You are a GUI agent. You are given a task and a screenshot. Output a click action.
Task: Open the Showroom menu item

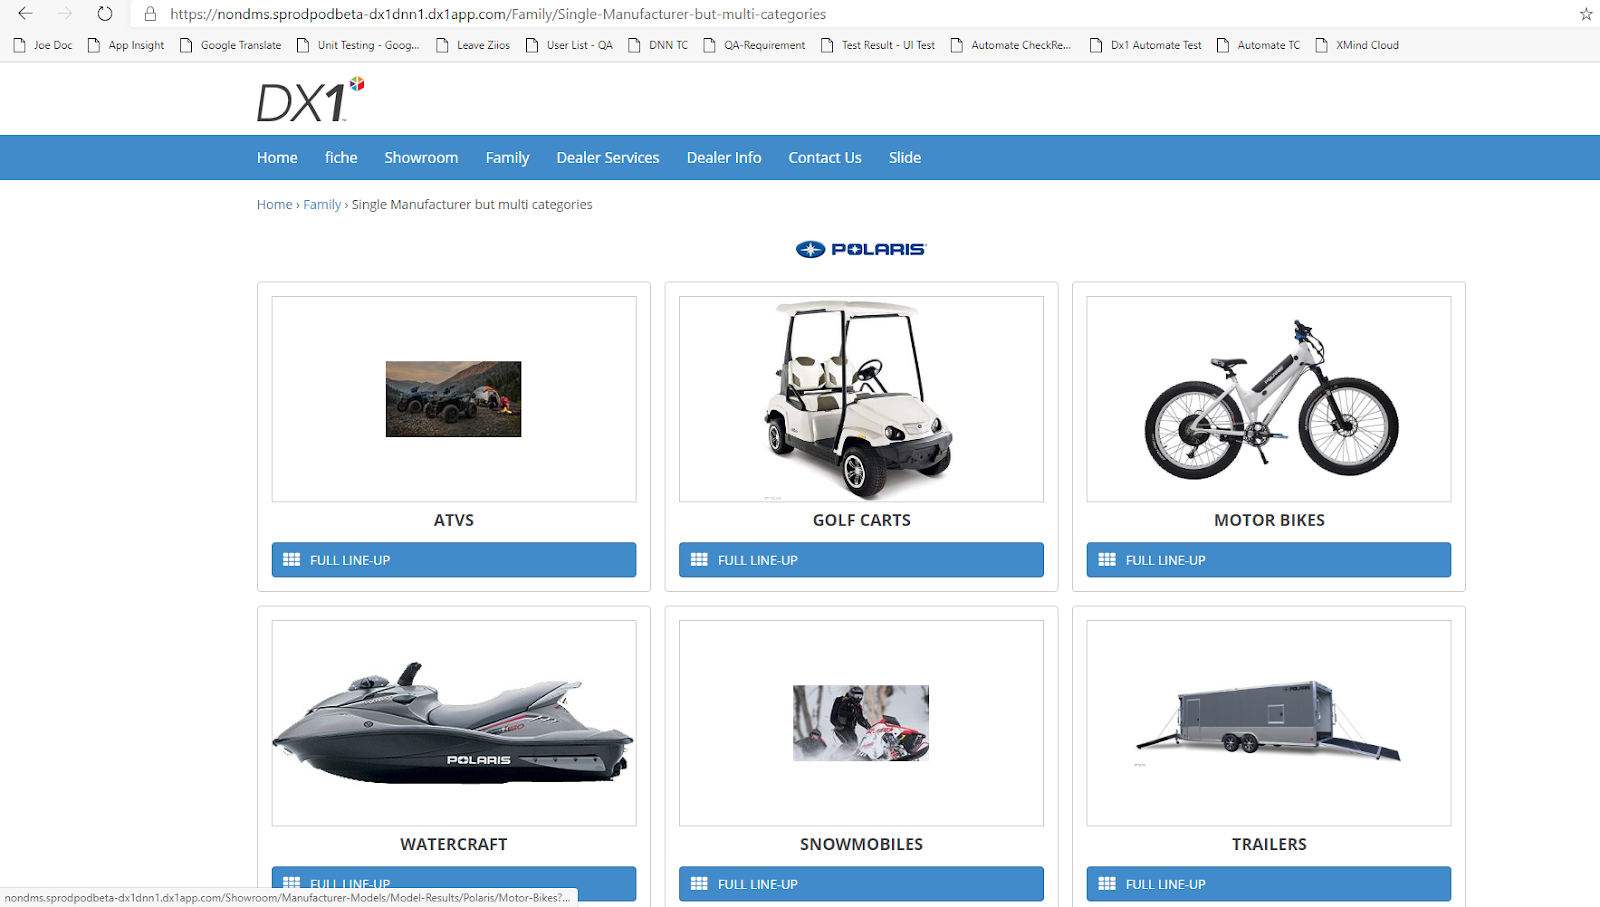tap(421, 158)
